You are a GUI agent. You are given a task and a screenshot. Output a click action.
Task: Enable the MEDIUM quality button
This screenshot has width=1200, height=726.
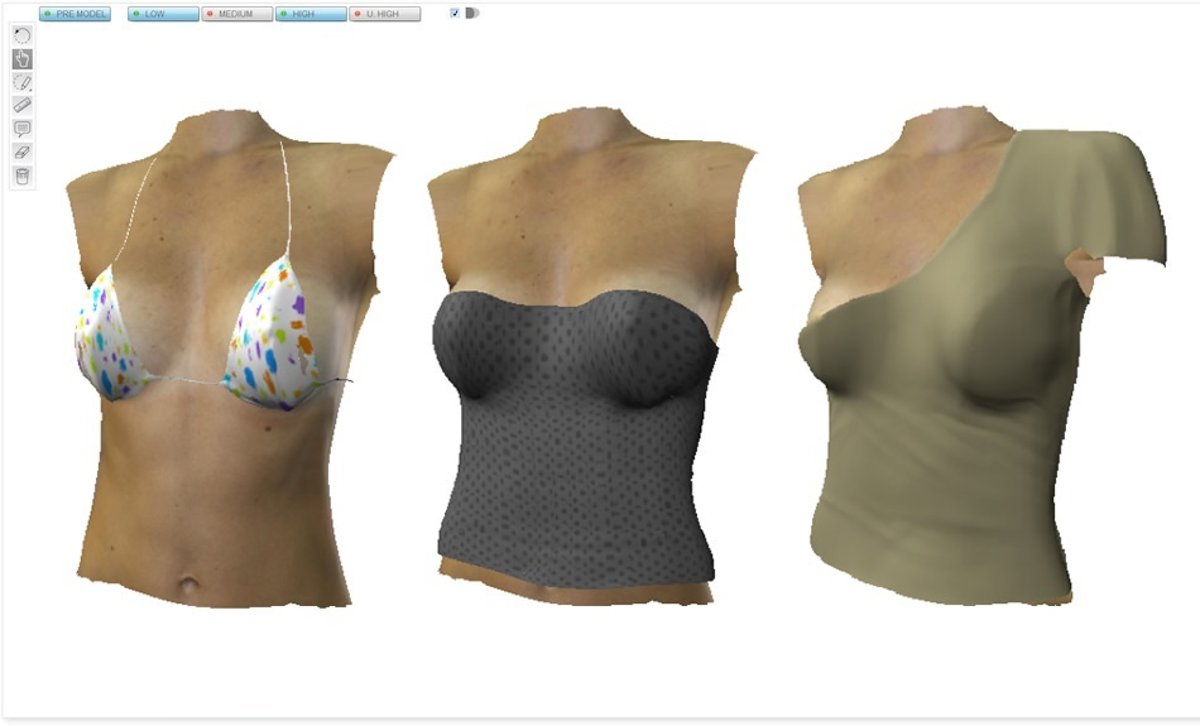point(237,15)
